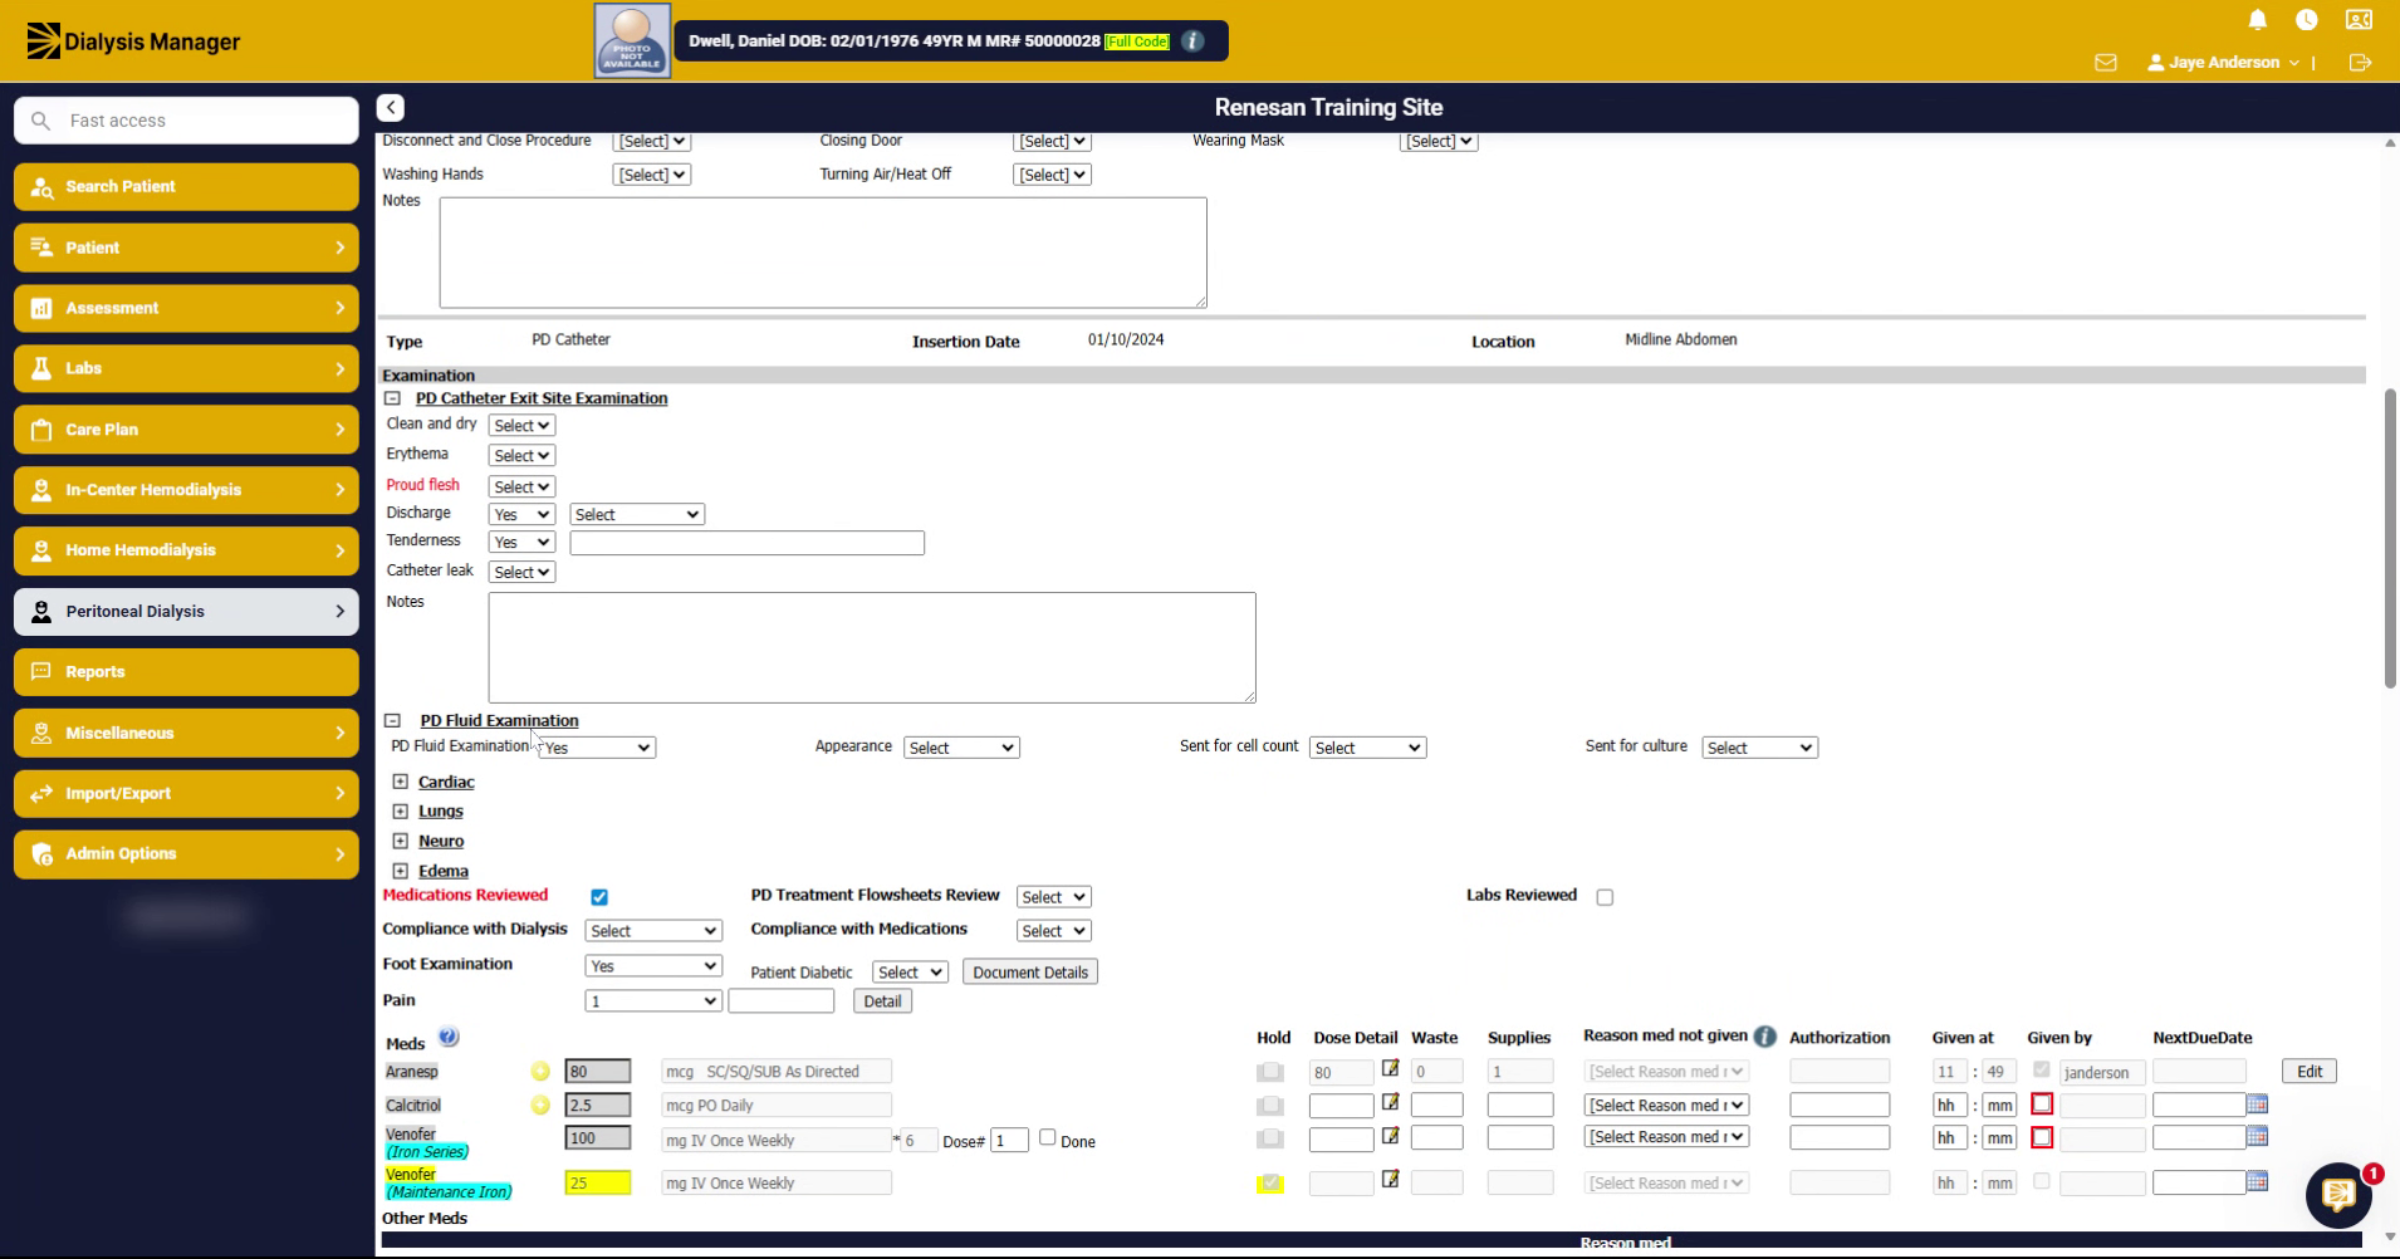Click the yellow indicator next to Calcitriol
Image resolution: width=2400 pixels, height=1259 pixels.
click(540, 1105)
